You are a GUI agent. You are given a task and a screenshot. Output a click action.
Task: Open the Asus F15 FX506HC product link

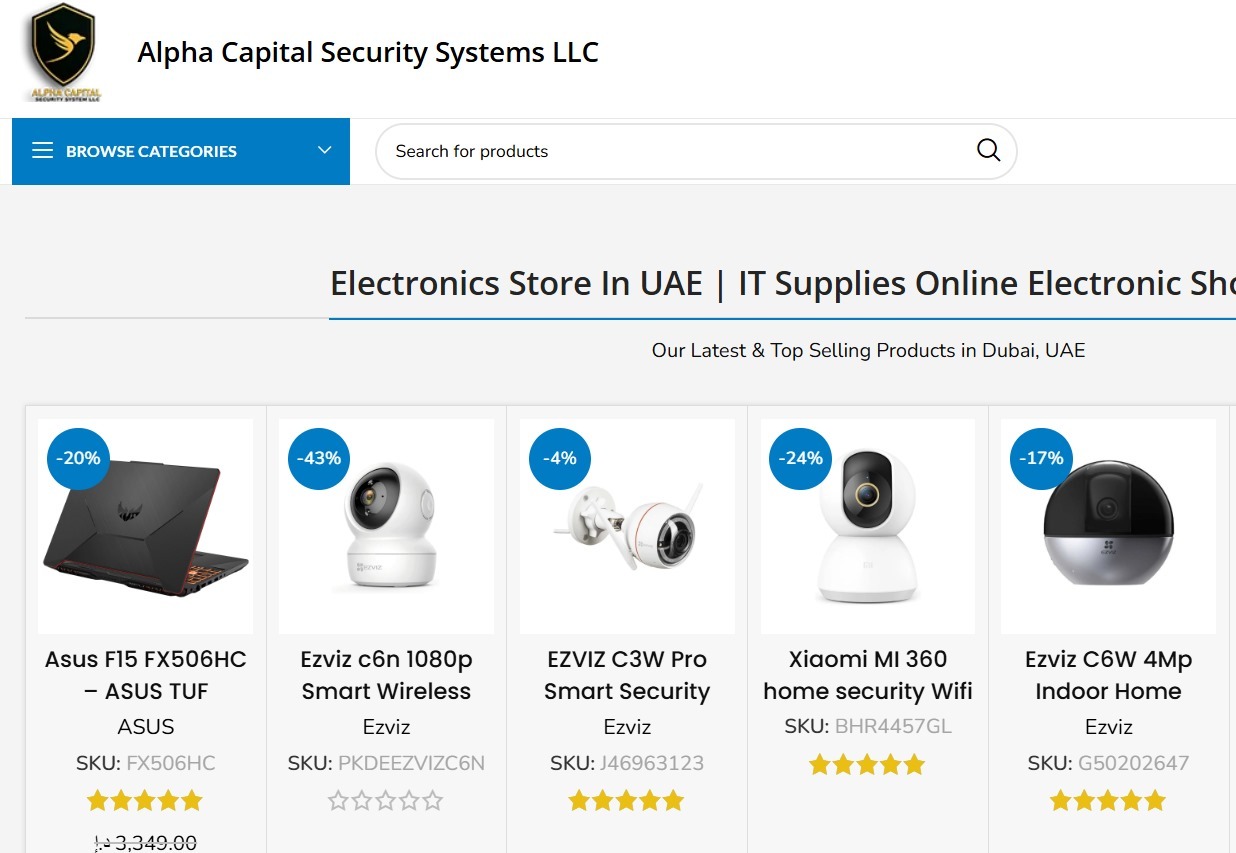click(146, 675)
